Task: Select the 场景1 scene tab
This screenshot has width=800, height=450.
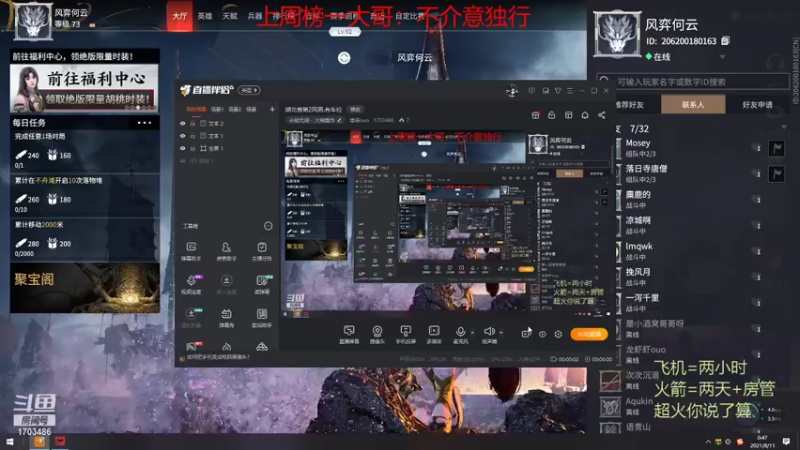Action: coord(217,109)
